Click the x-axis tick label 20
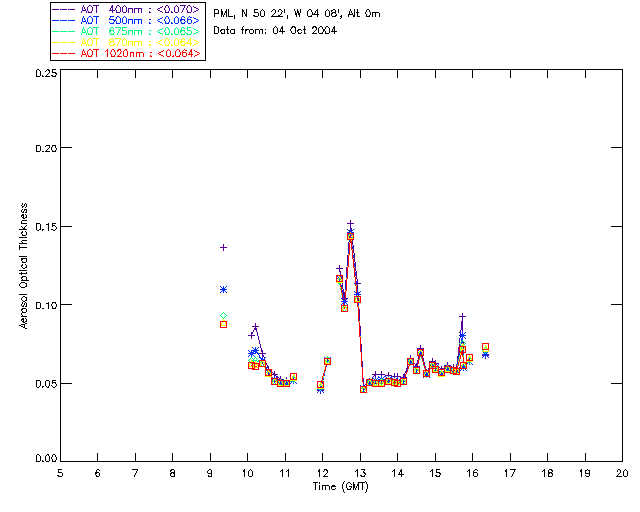This screenshot has width=640, height=512. pos(622,473)
